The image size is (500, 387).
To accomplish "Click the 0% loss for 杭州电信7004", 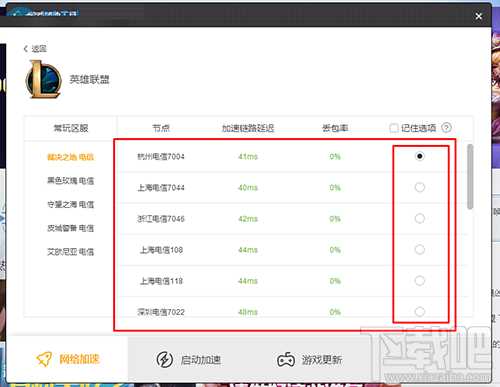I will point(335,156).
